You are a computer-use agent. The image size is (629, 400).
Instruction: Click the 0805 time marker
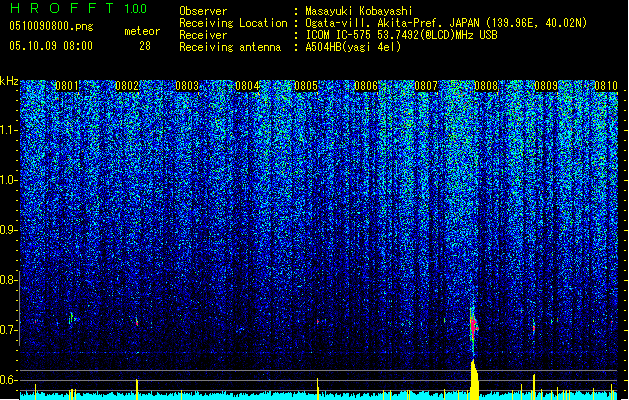tap(306, 85)
